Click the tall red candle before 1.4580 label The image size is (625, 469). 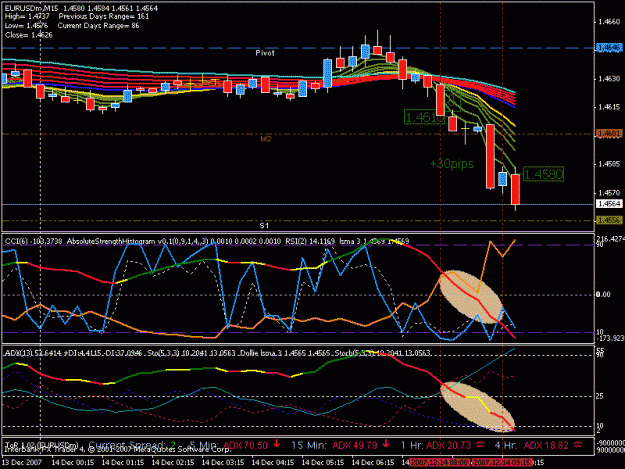(x=490, y=156)
